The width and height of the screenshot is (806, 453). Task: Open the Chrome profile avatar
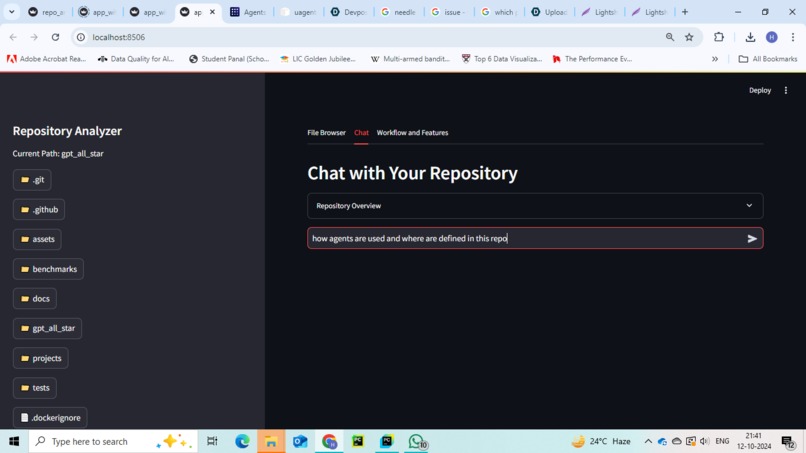click(772, 37)
